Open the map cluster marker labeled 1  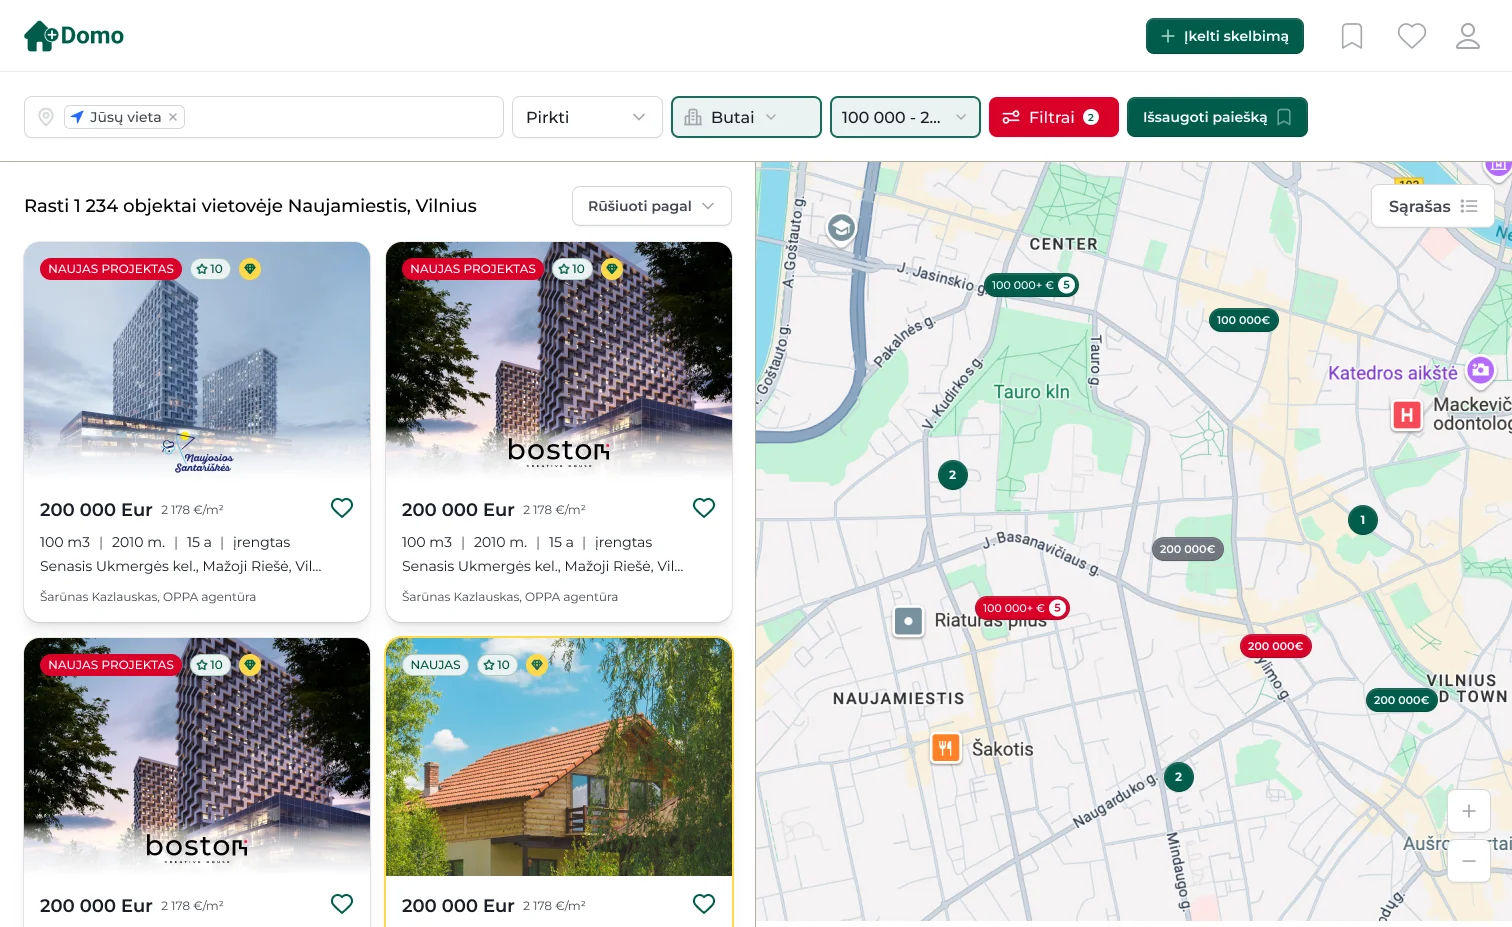(x=1363, y=520)
